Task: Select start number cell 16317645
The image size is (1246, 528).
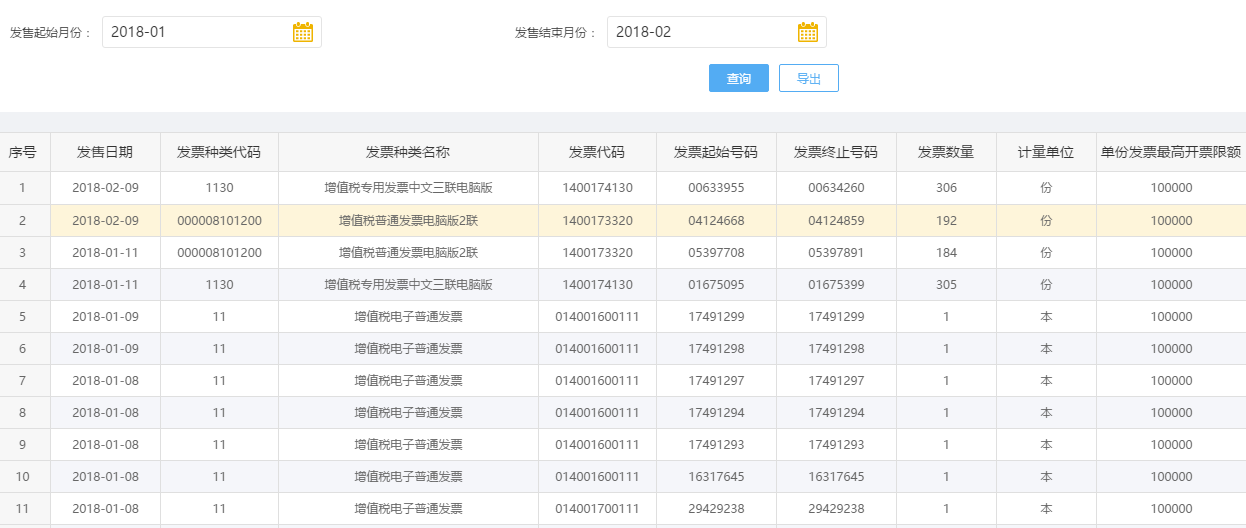Action: [716, 476]
